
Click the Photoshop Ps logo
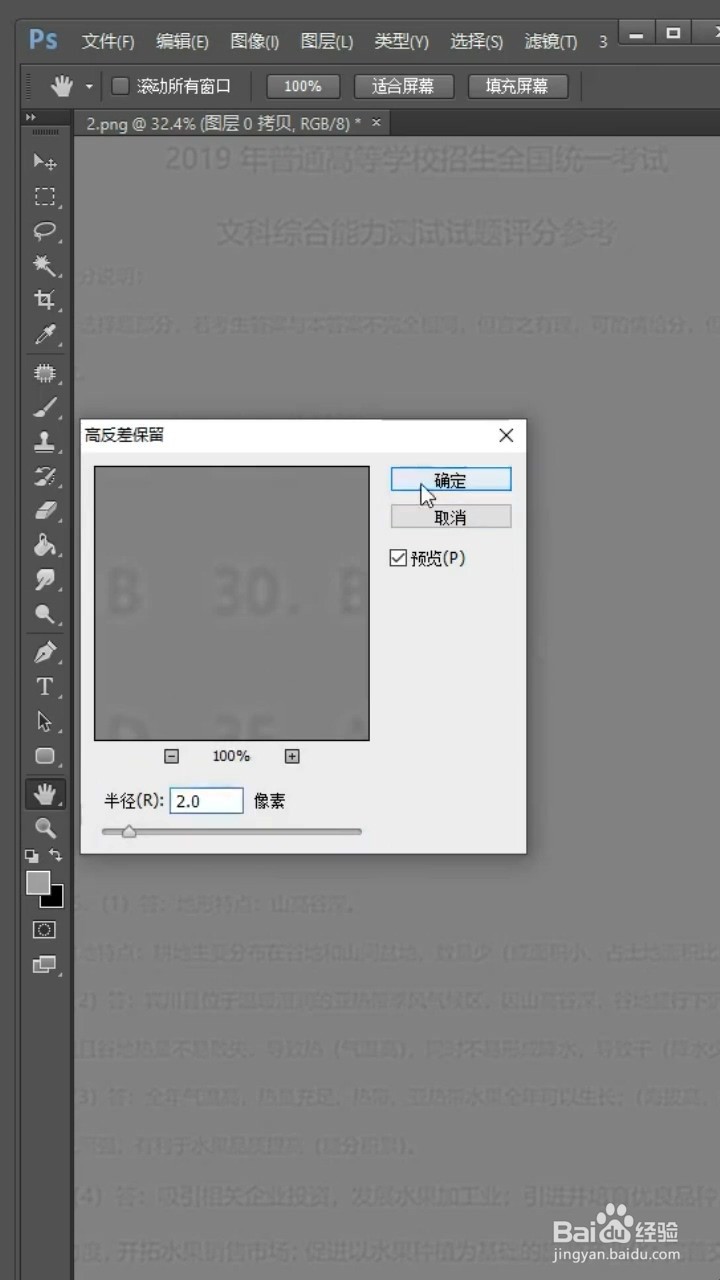[x=43, y=39]
